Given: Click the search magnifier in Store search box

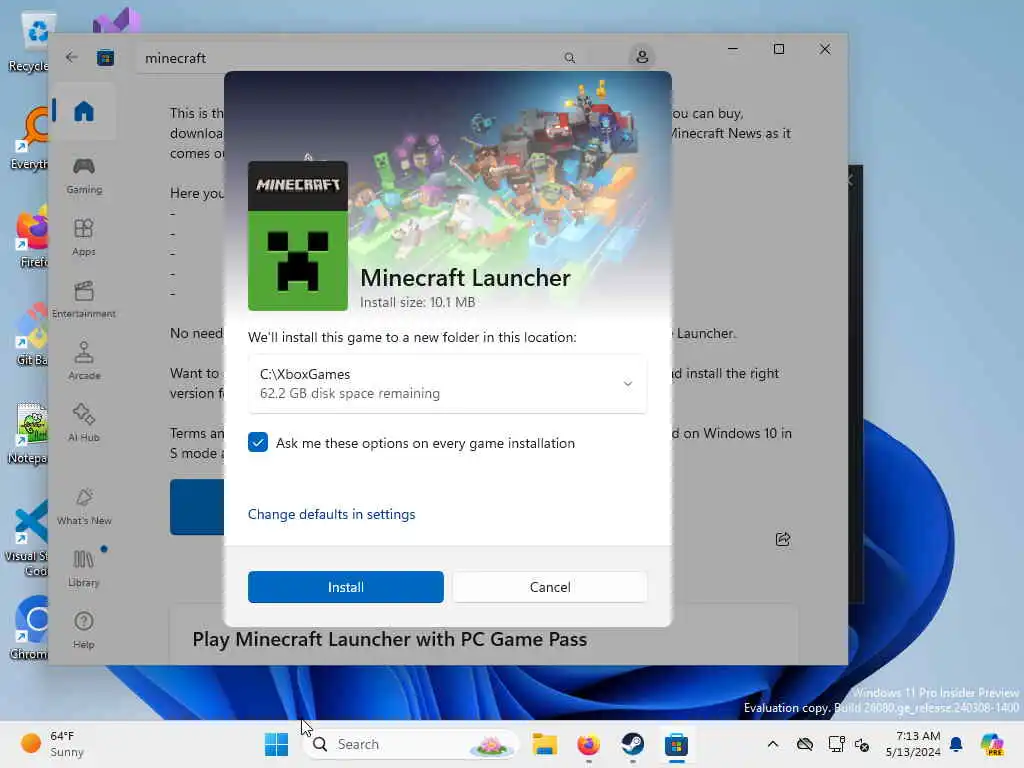Looking at the screenshot, I should tap(569, 58).
